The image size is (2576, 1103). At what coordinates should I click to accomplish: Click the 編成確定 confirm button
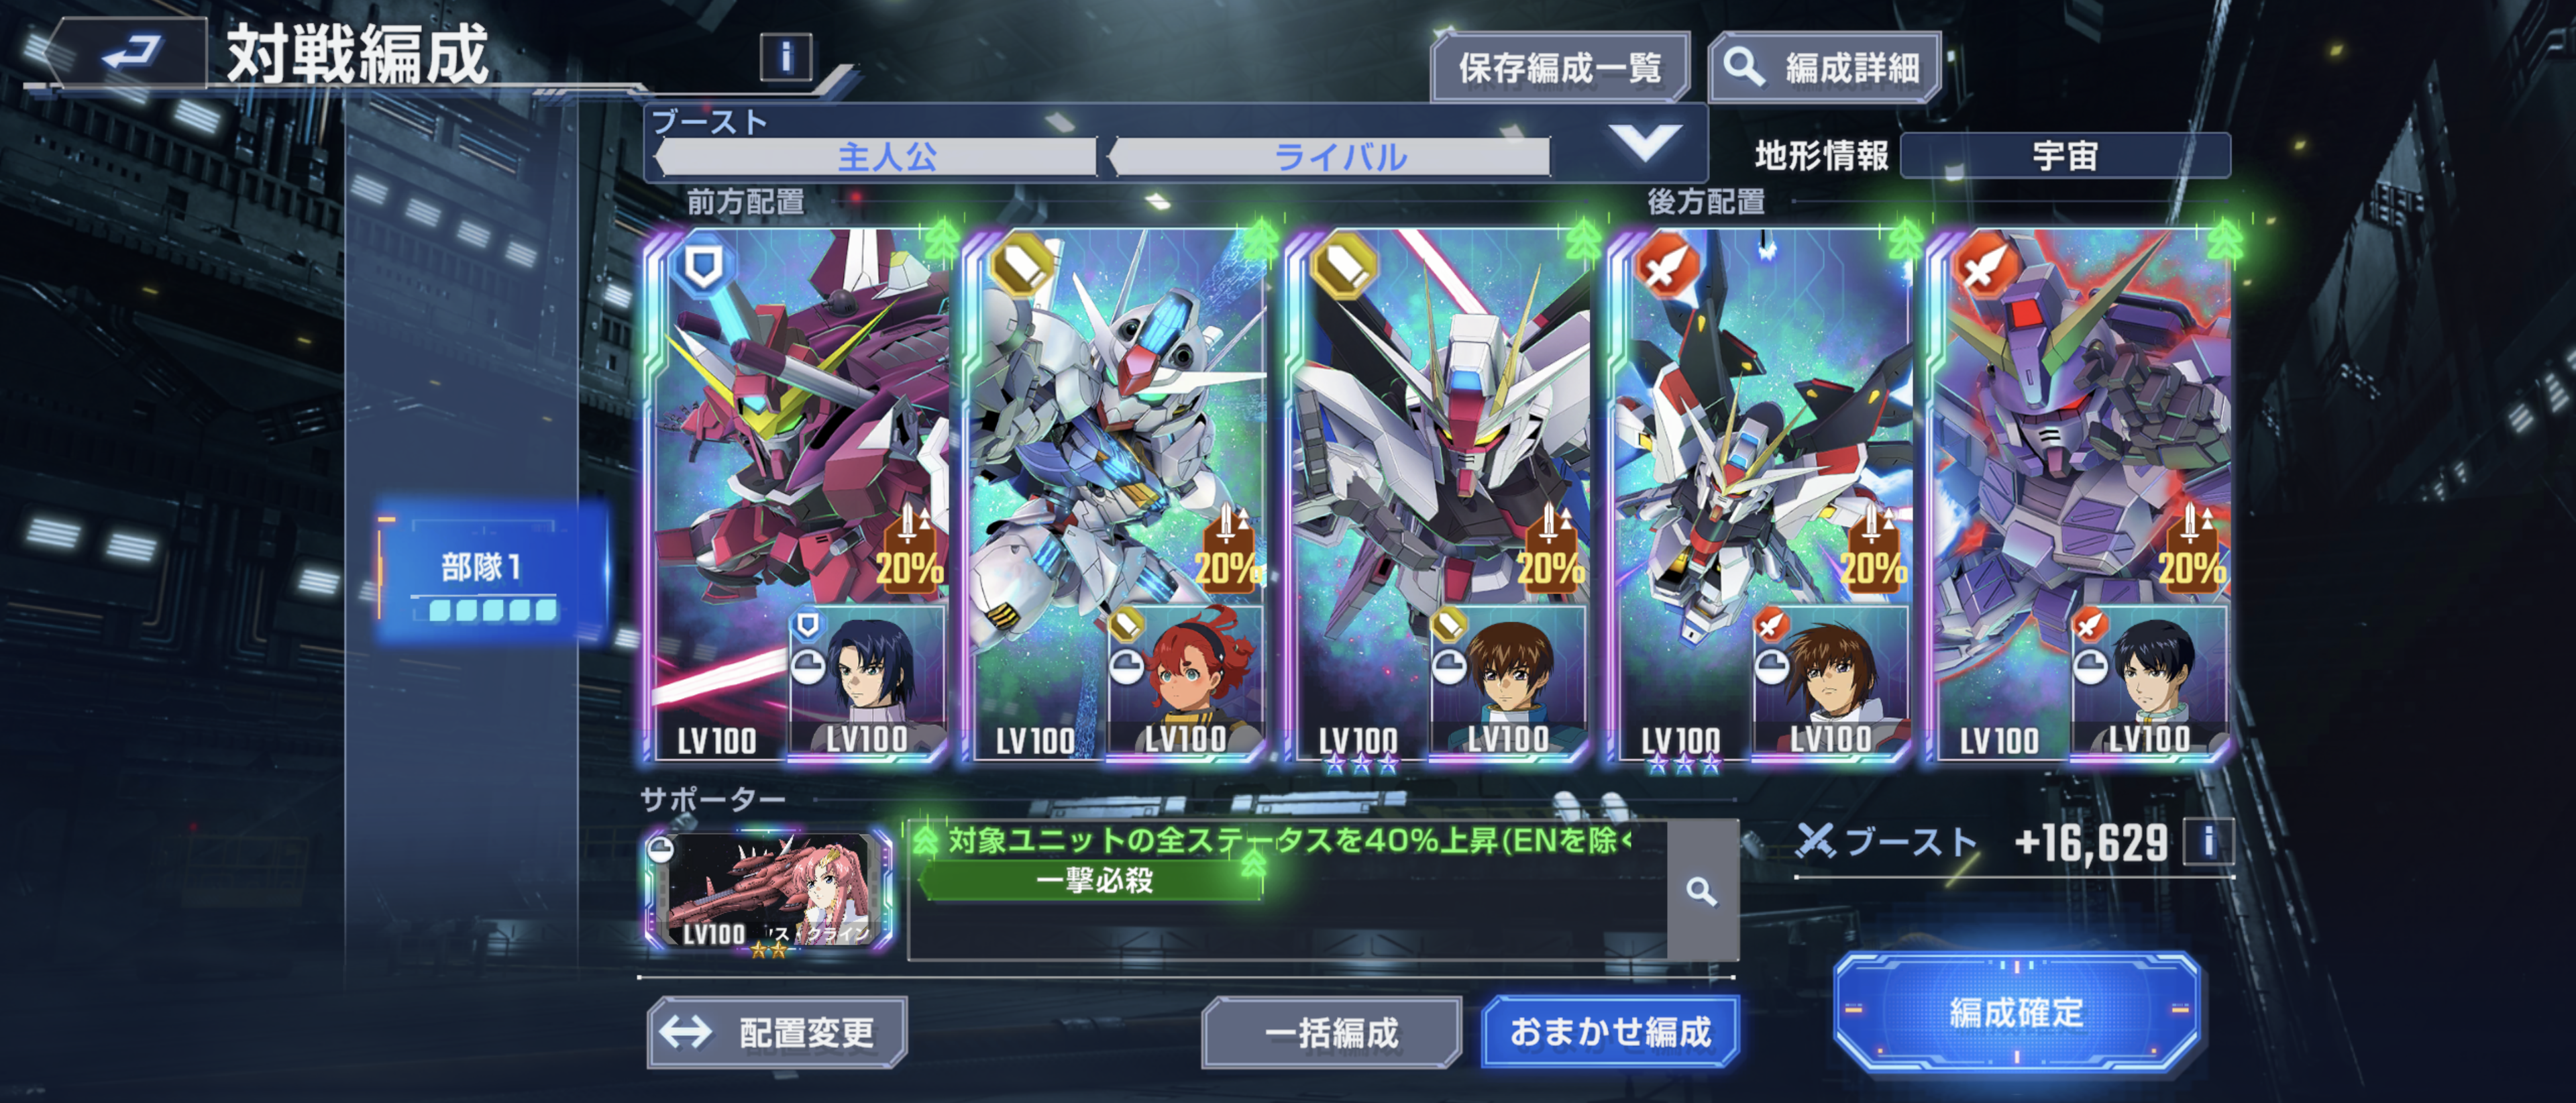coord(2016,1012)
